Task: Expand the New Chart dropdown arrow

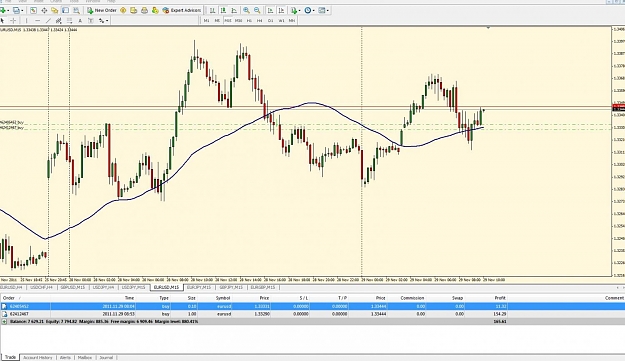Action: 8,11
